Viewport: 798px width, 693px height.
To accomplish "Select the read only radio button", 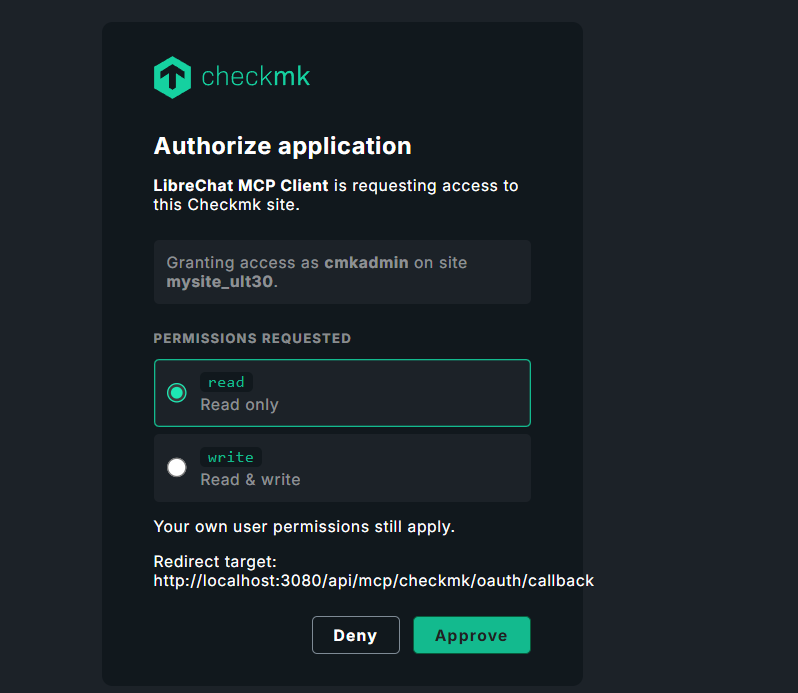I will (x=177, y=393).
